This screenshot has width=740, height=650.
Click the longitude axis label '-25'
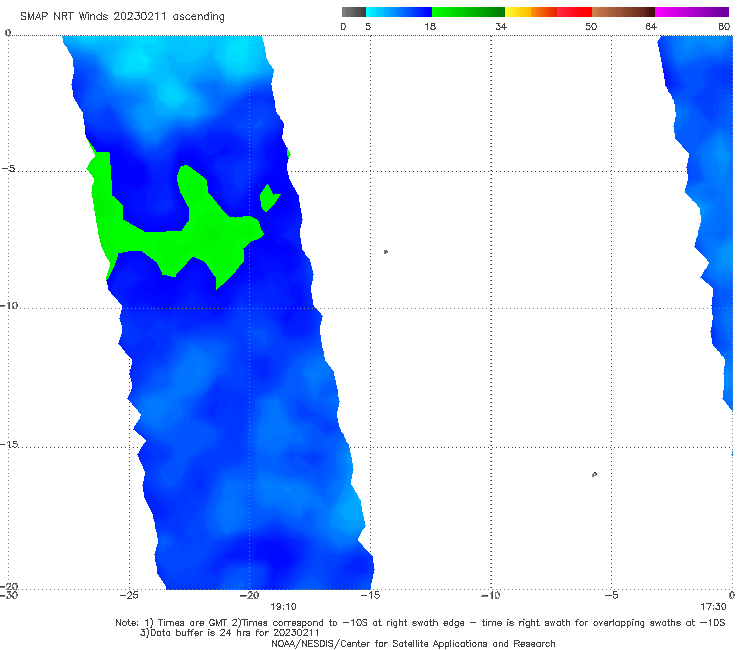129,595
